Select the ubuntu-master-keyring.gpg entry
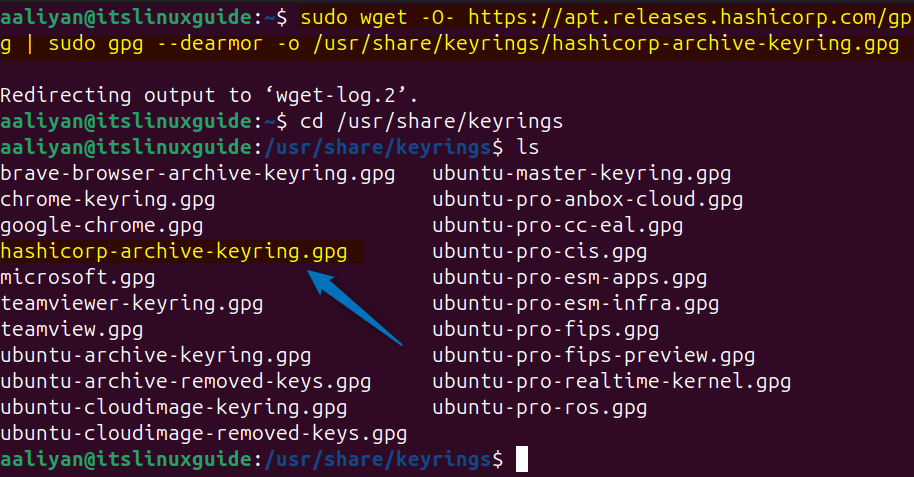Screen dimensions: 914x477 click(x=582, y=174)
